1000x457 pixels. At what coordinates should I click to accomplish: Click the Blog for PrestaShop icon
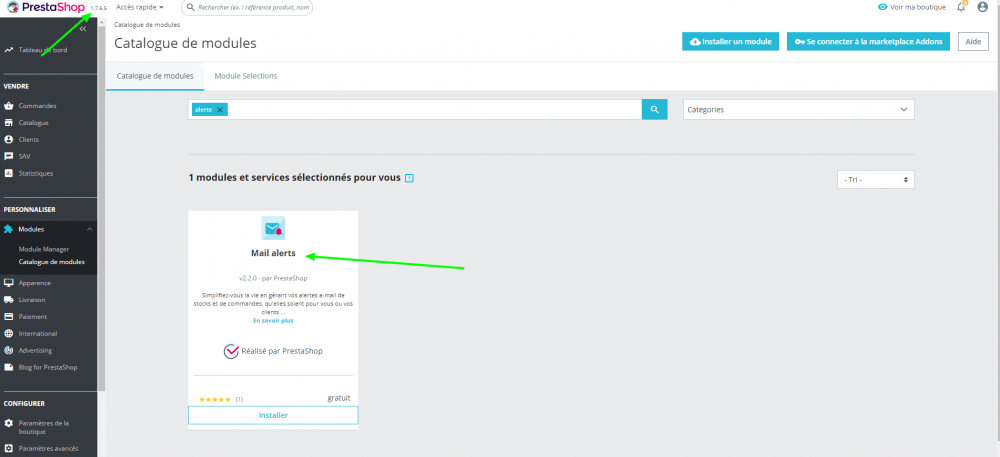pos(9,367)
